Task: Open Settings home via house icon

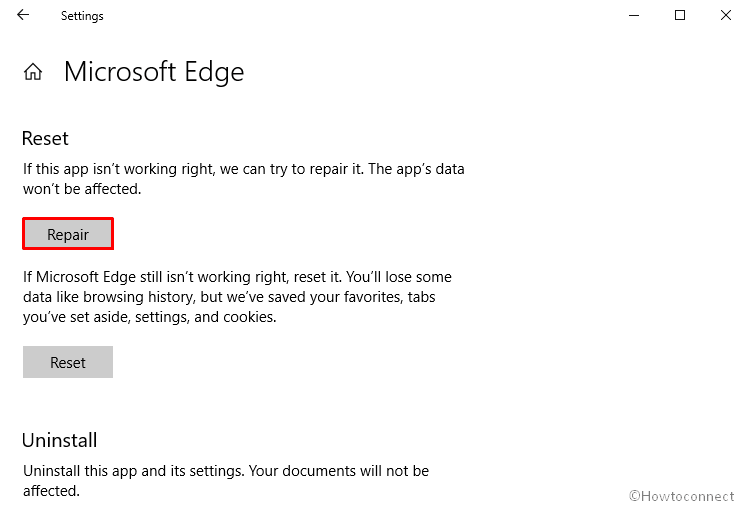Action: coord(33,72)
